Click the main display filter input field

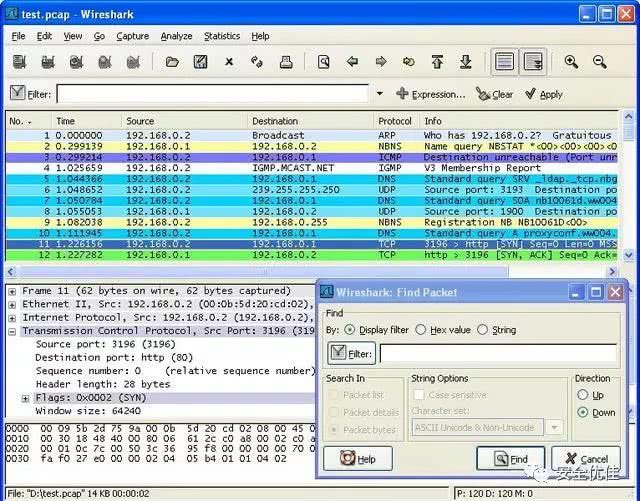pyautogui.click(x=213, y=94)
